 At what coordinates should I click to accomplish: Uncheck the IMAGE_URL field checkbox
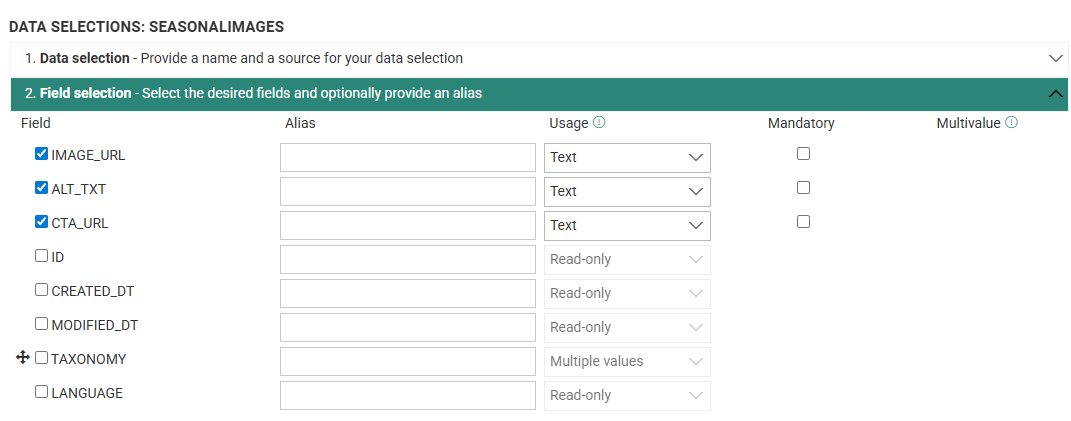(42, 154)
